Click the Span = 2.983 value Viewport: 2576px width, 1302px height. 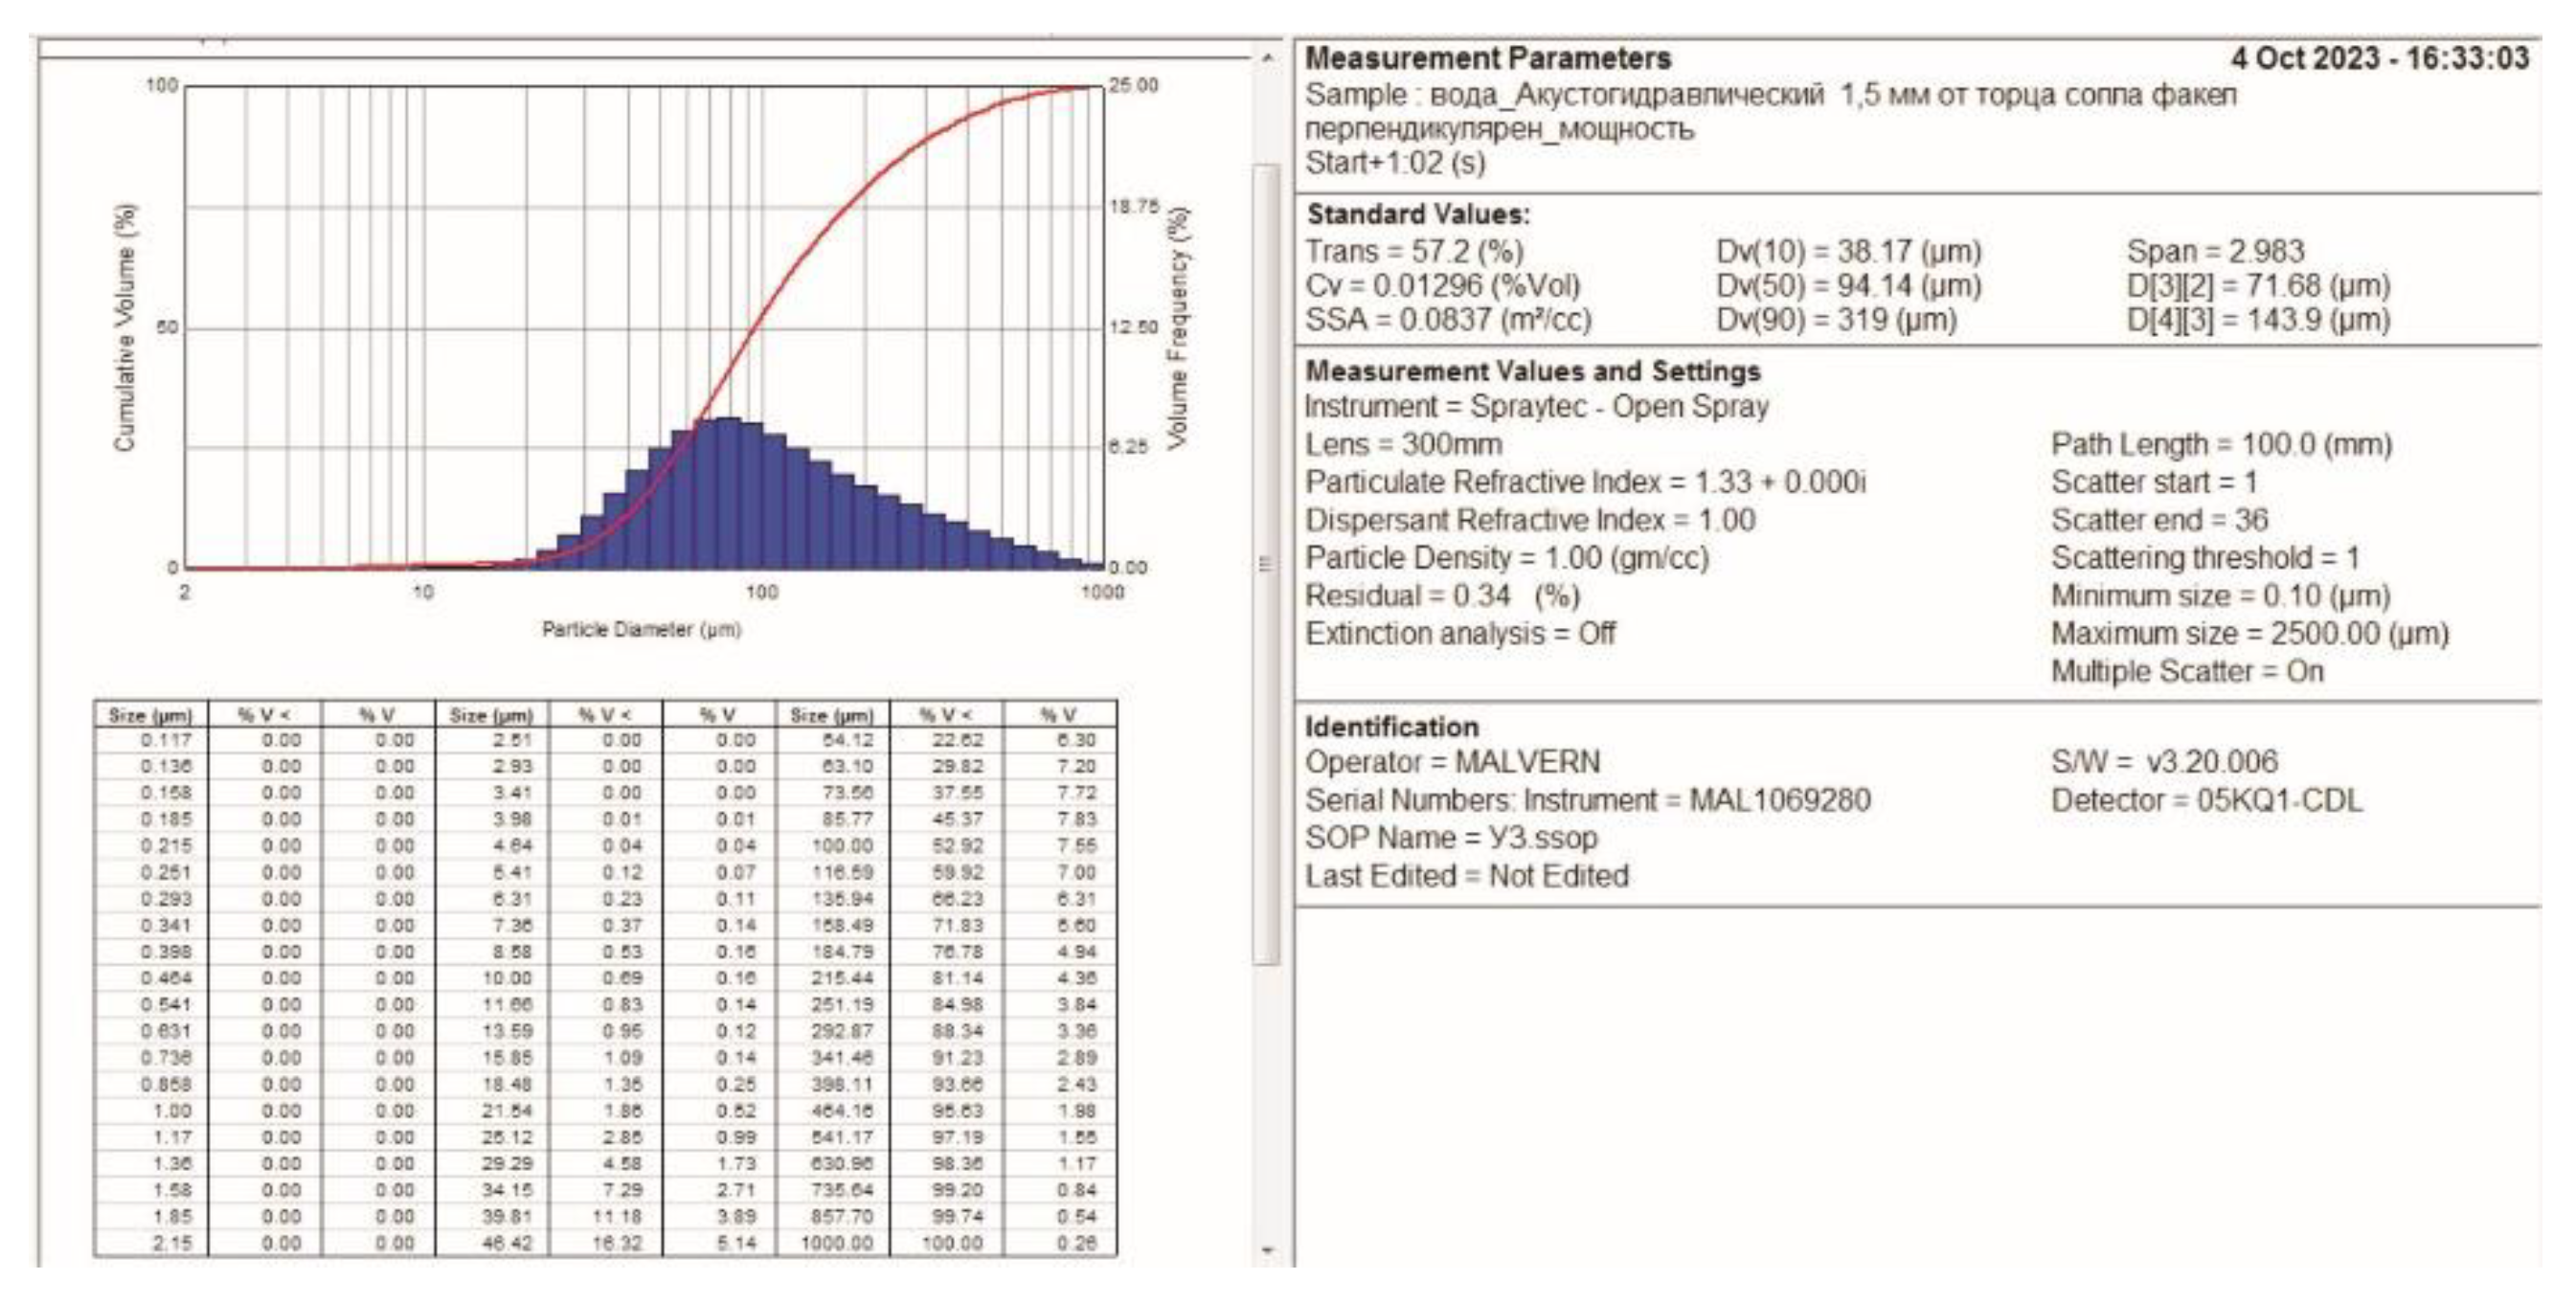2215,251
